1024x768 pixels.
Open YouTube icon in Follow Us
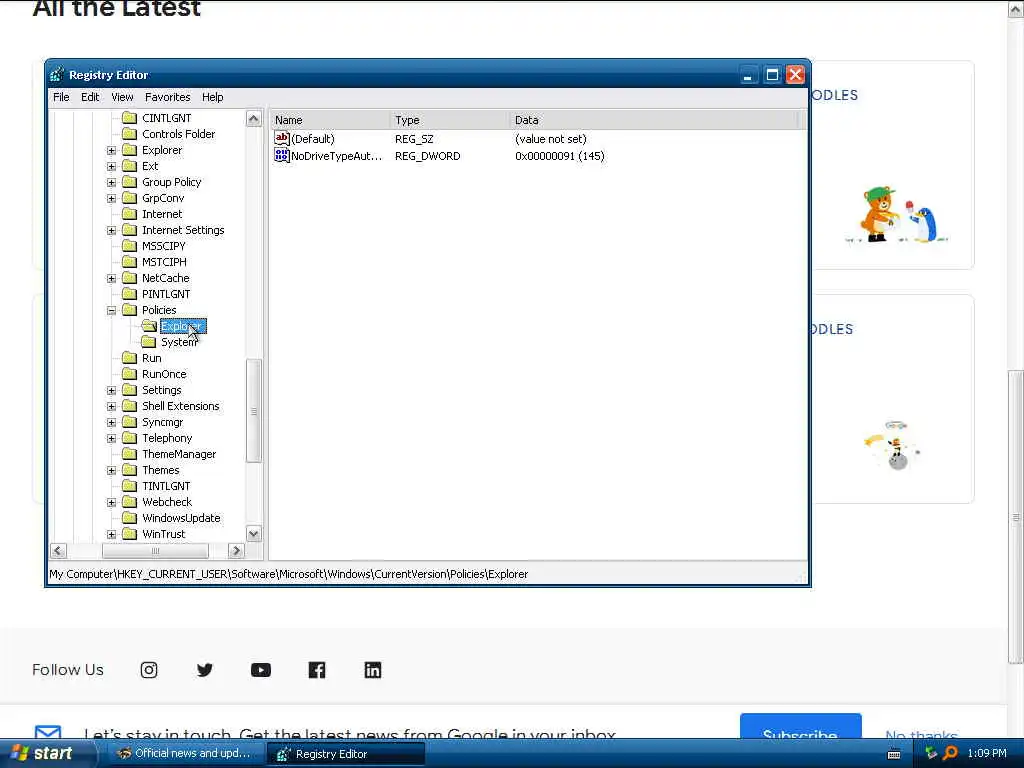coord(261,670)
